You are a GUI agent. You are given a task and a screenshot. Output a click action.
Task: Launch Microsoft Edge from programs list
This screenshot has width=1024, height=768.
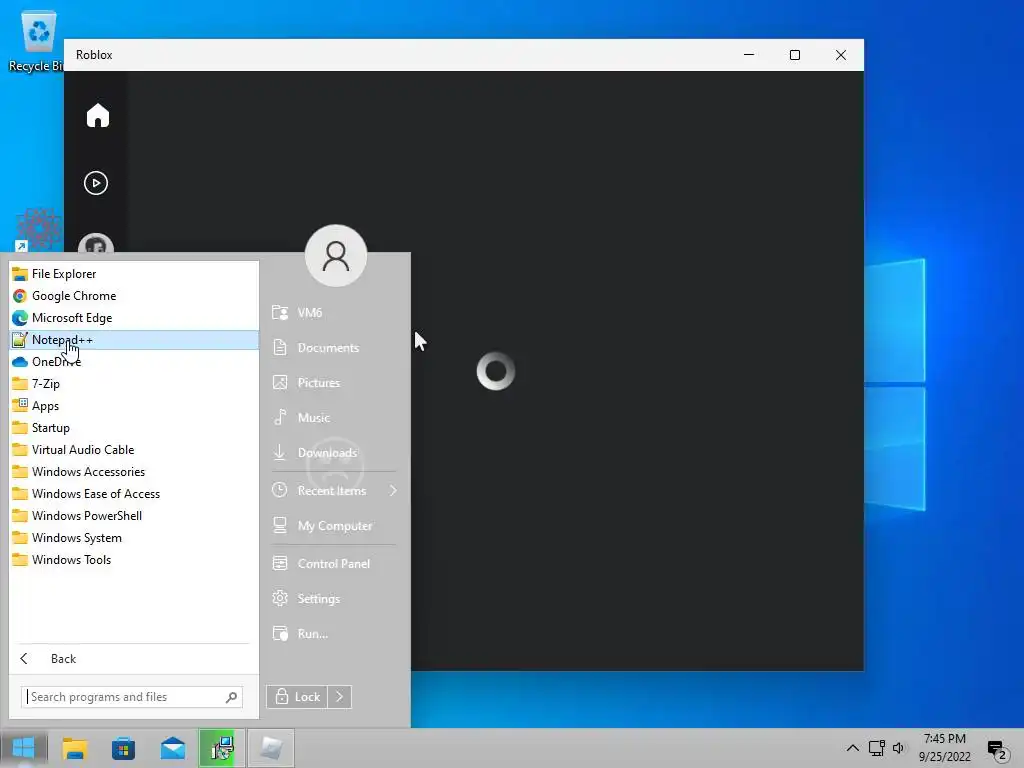[134, 318]
